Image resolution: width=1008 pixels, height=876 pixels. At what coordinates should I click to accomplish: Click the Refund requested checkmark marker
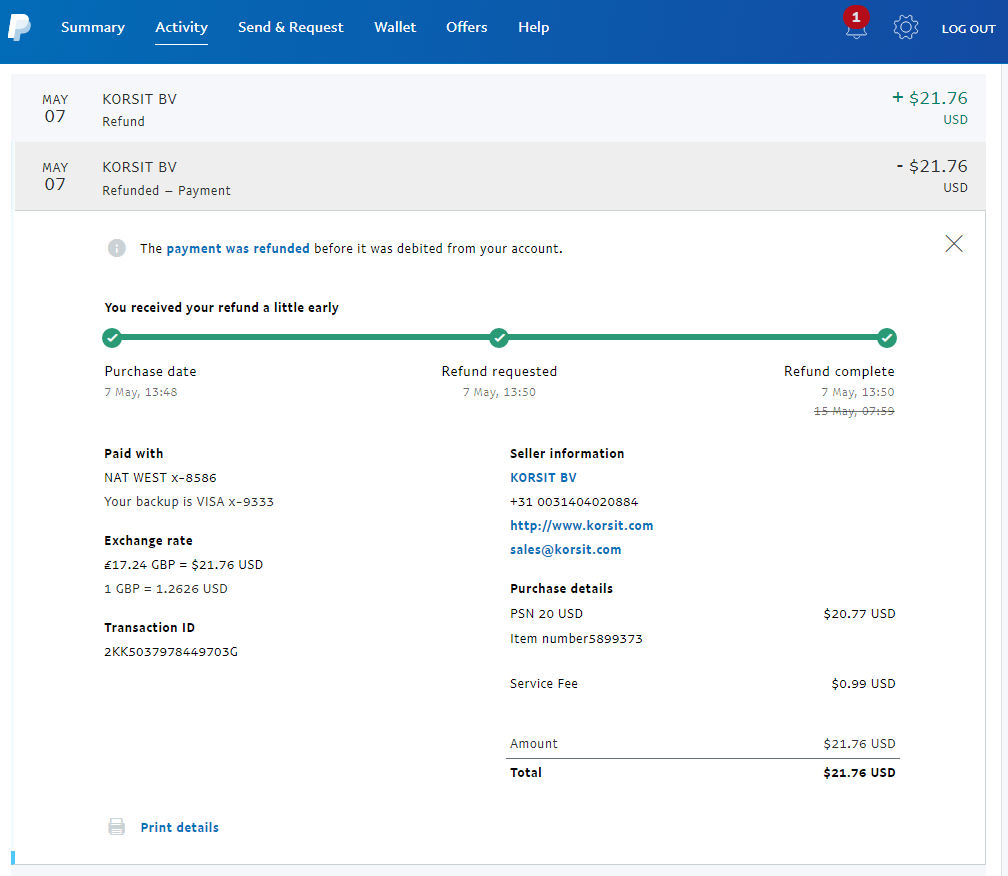coord(499,337)
